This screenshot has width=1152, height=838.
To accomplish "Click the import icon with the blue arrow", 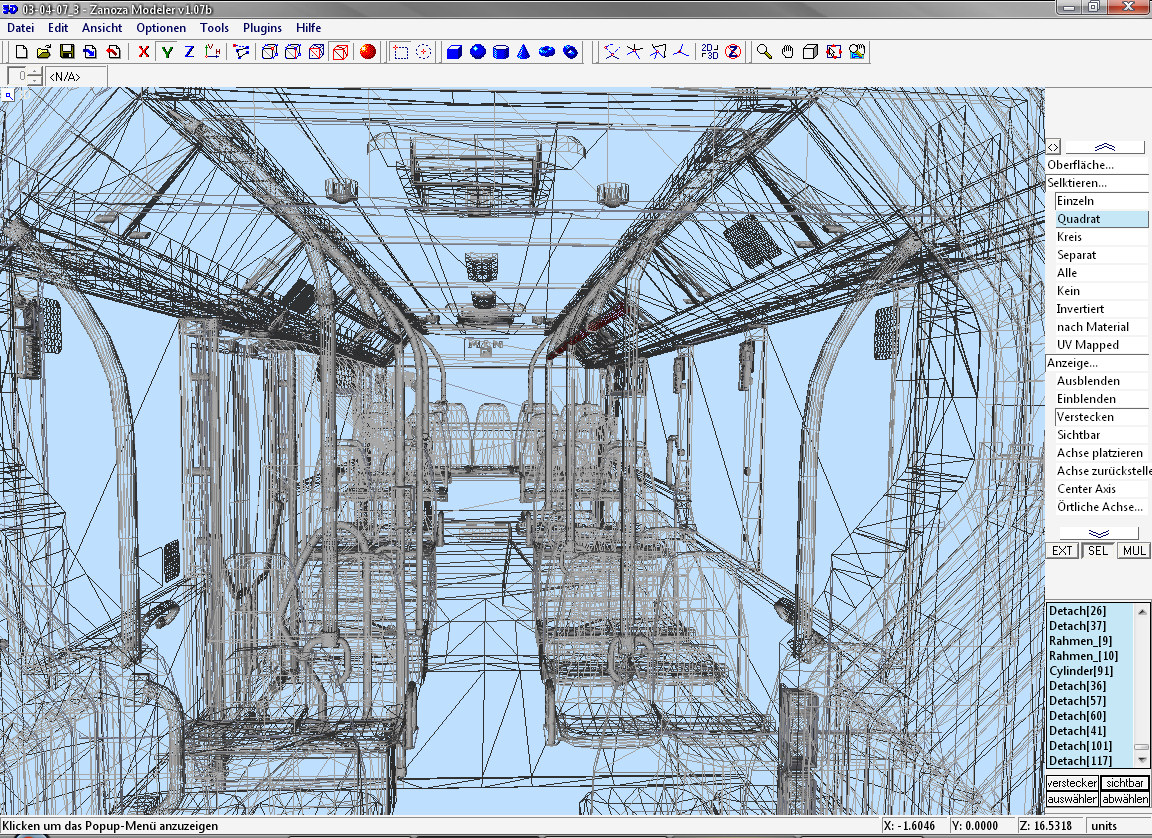I will click(x=90, y=51).
